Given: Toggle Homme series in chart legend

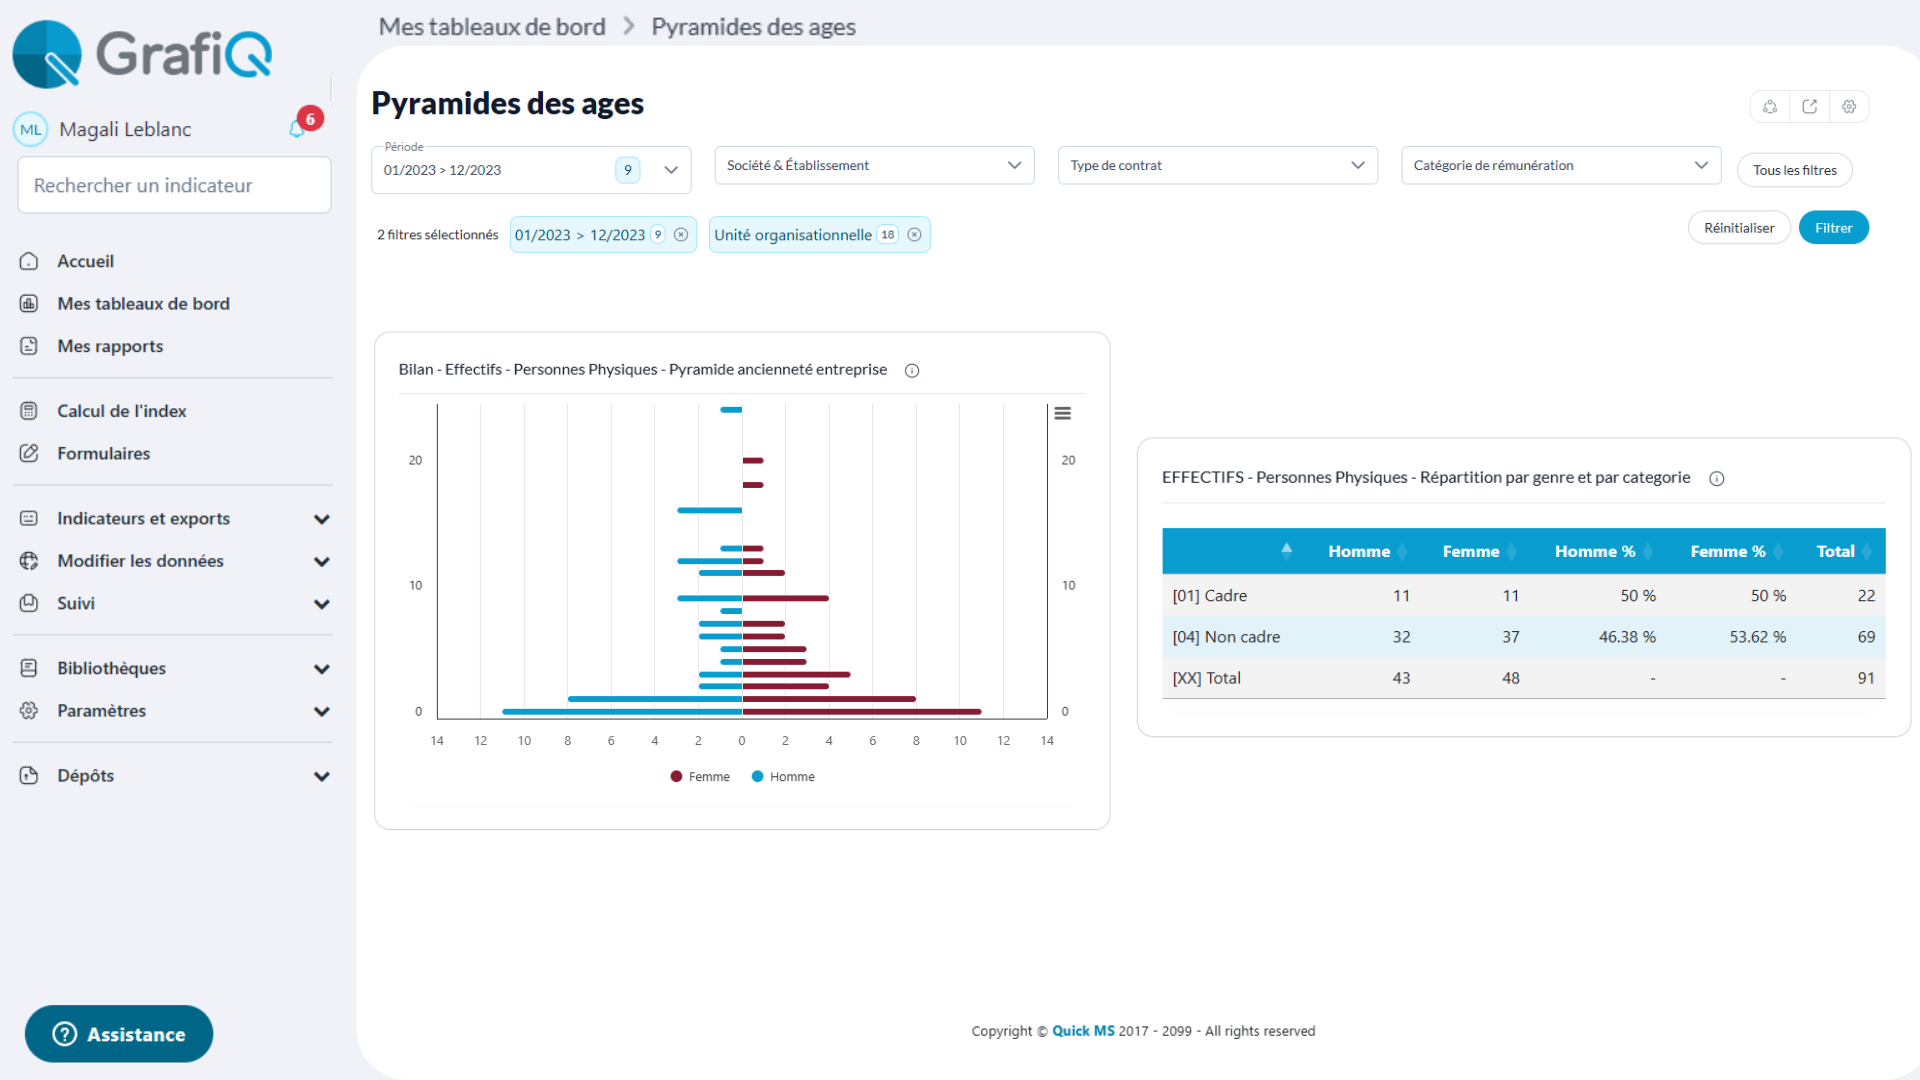Looking at the screenshot, I should click(x=783, y=777).
